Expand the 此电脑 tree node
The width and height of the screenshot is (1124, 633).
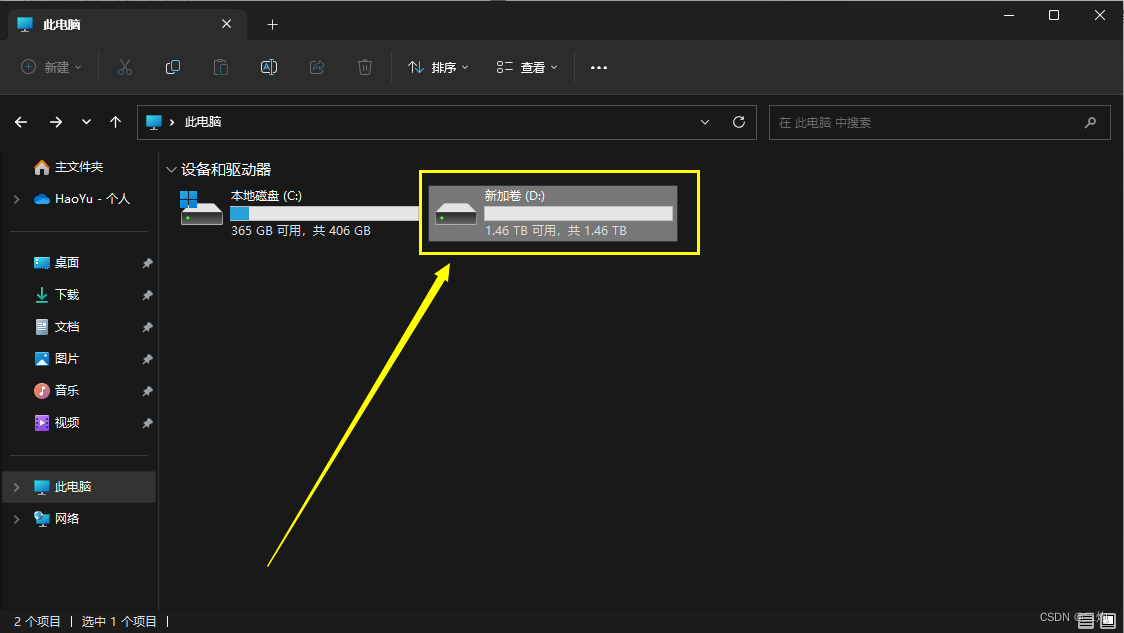(16, 487)
